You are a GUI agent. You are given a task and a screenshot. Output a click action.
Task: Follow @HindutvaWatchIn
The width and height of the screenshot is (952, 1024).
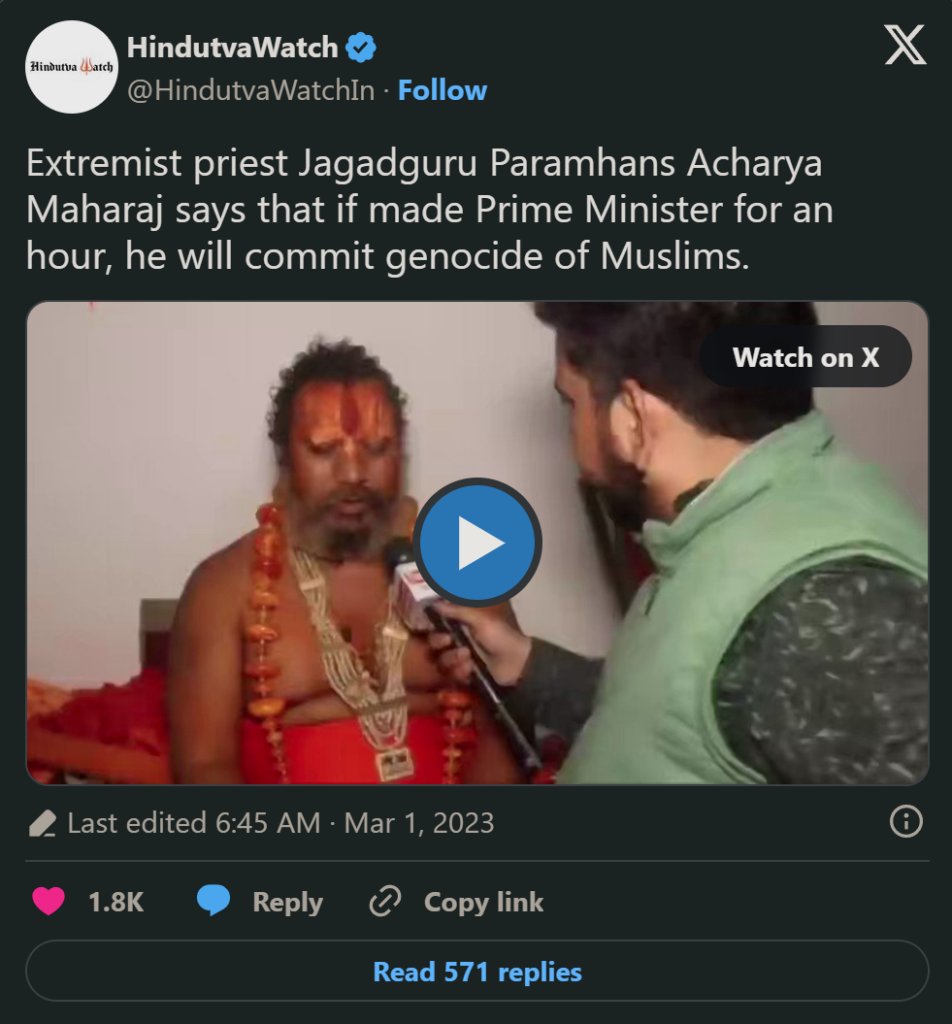pyautogui.click(x=443, y=90)
